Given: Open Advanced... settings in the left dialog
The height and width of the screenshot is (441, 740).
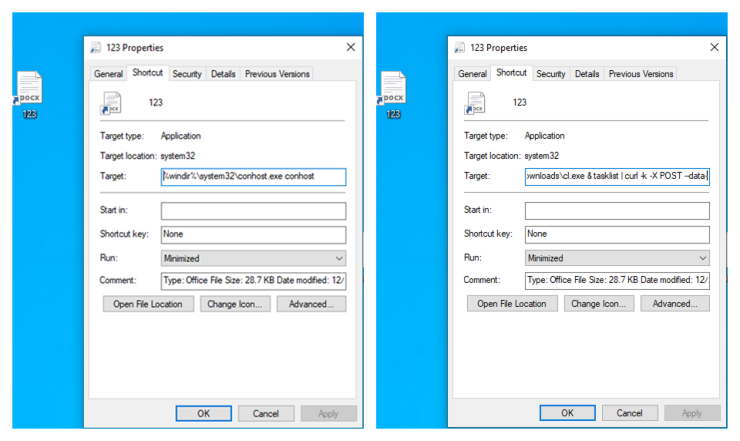Looking at the screenshot, I should click(x=311, y=304).
